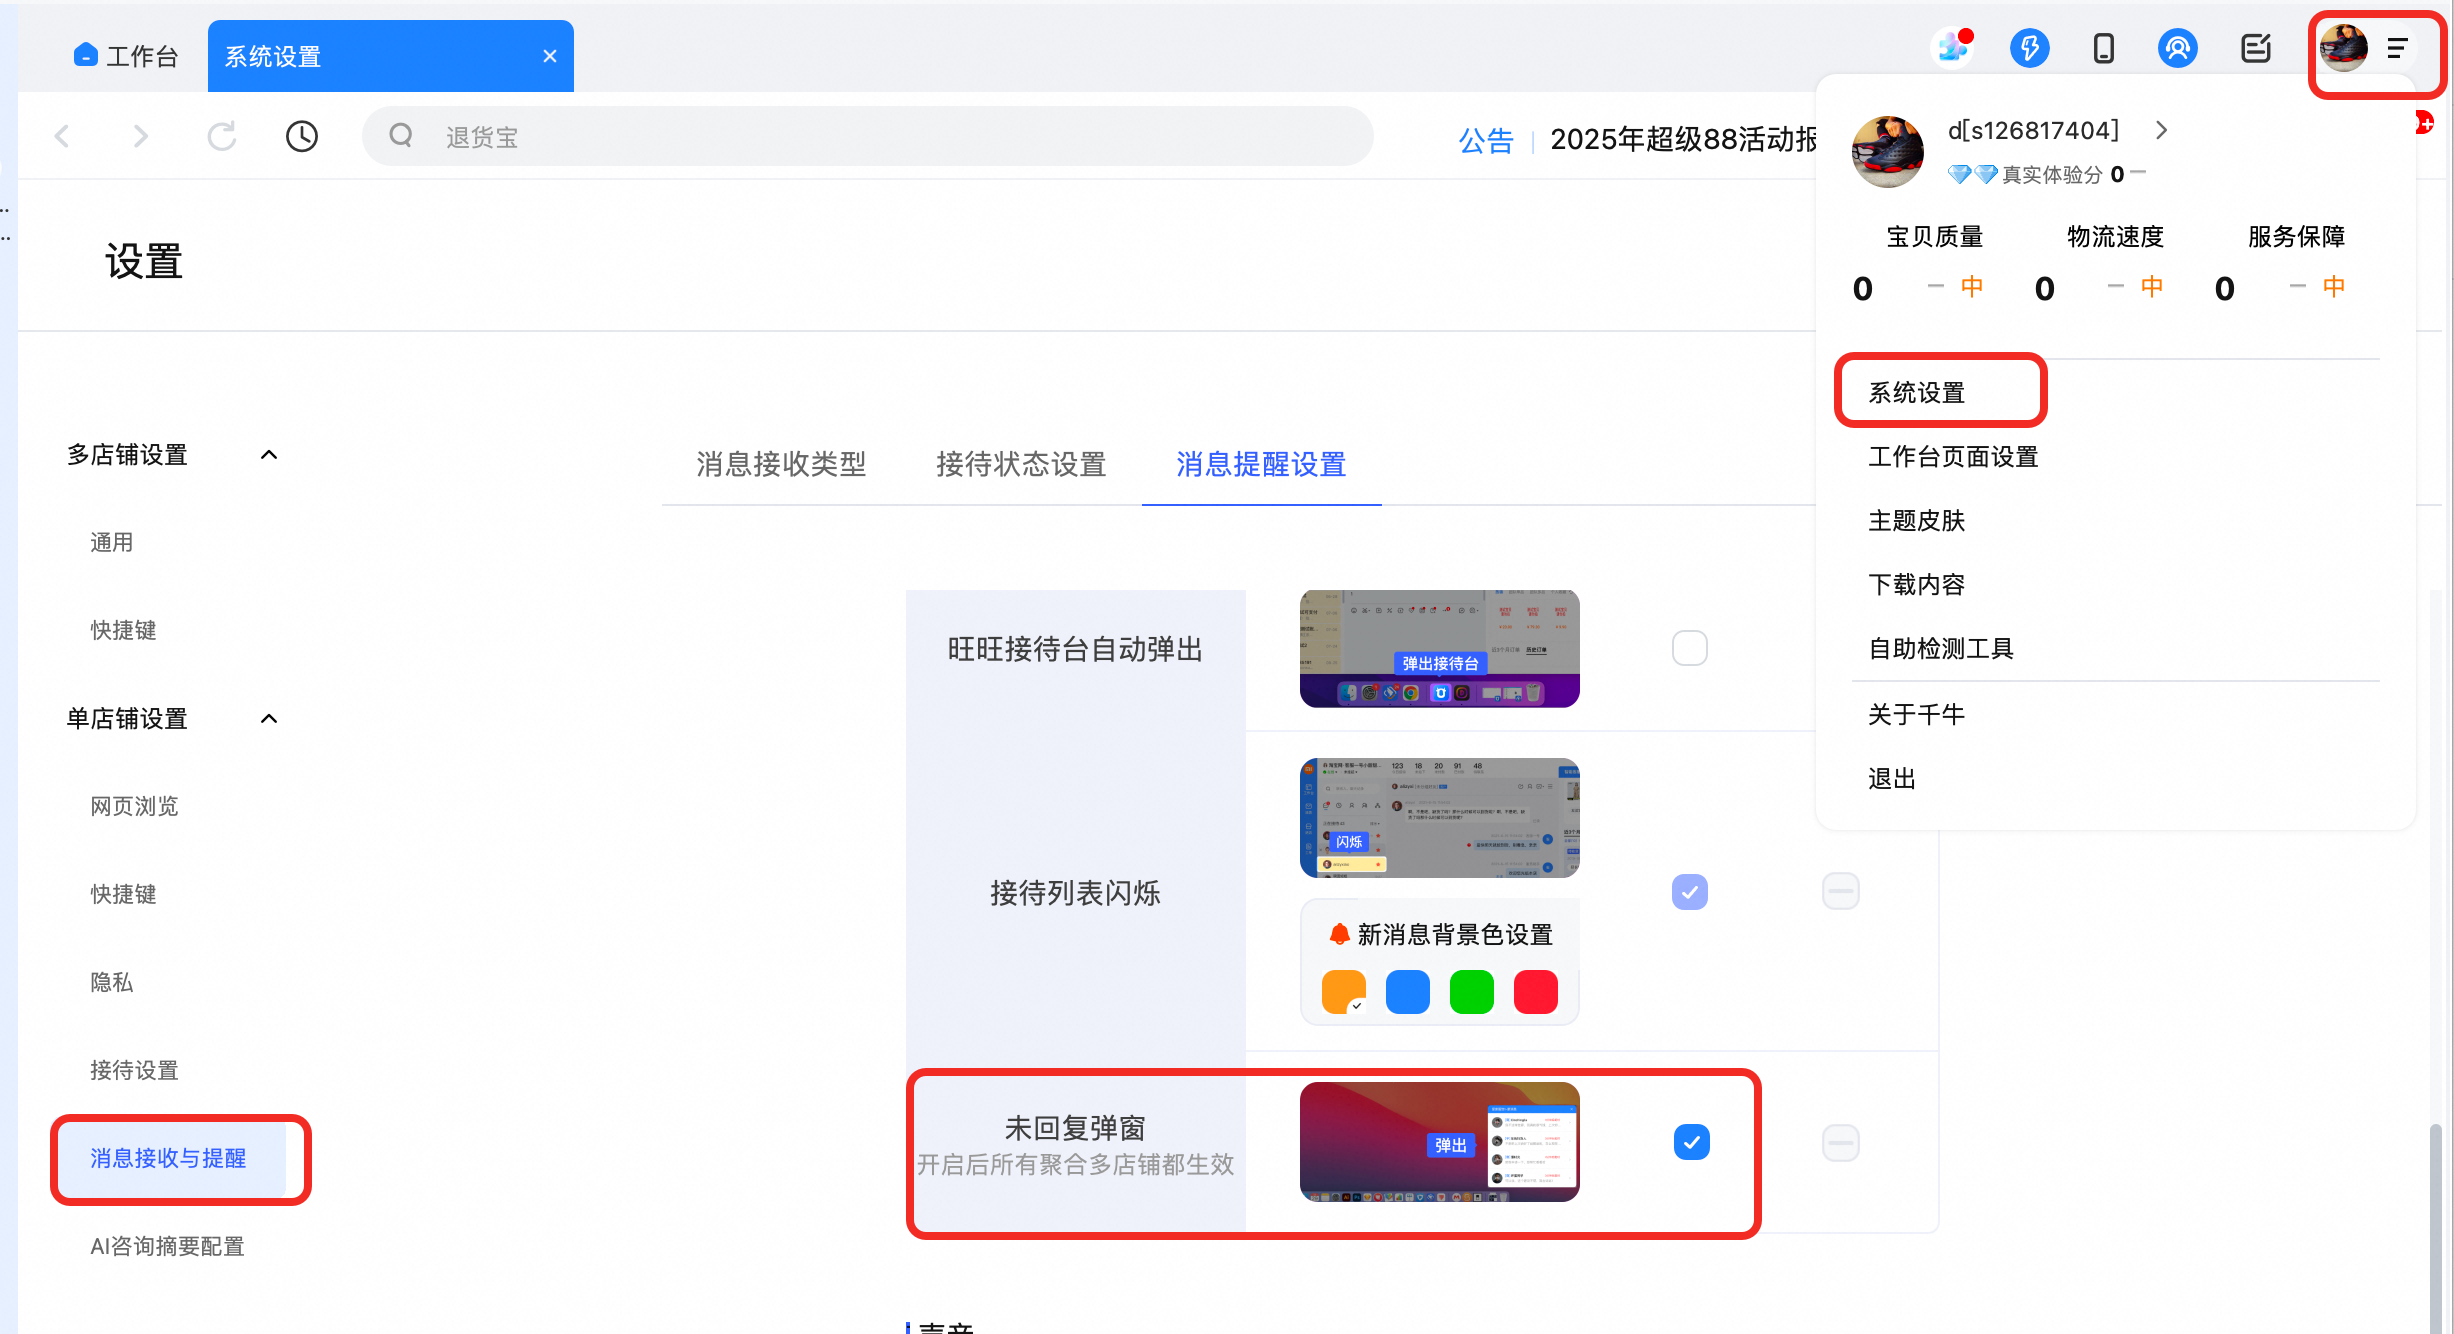2454x1334 pixels.
Task: Open 主题皮肤 menu item
Action: (x=1916, y=521)
